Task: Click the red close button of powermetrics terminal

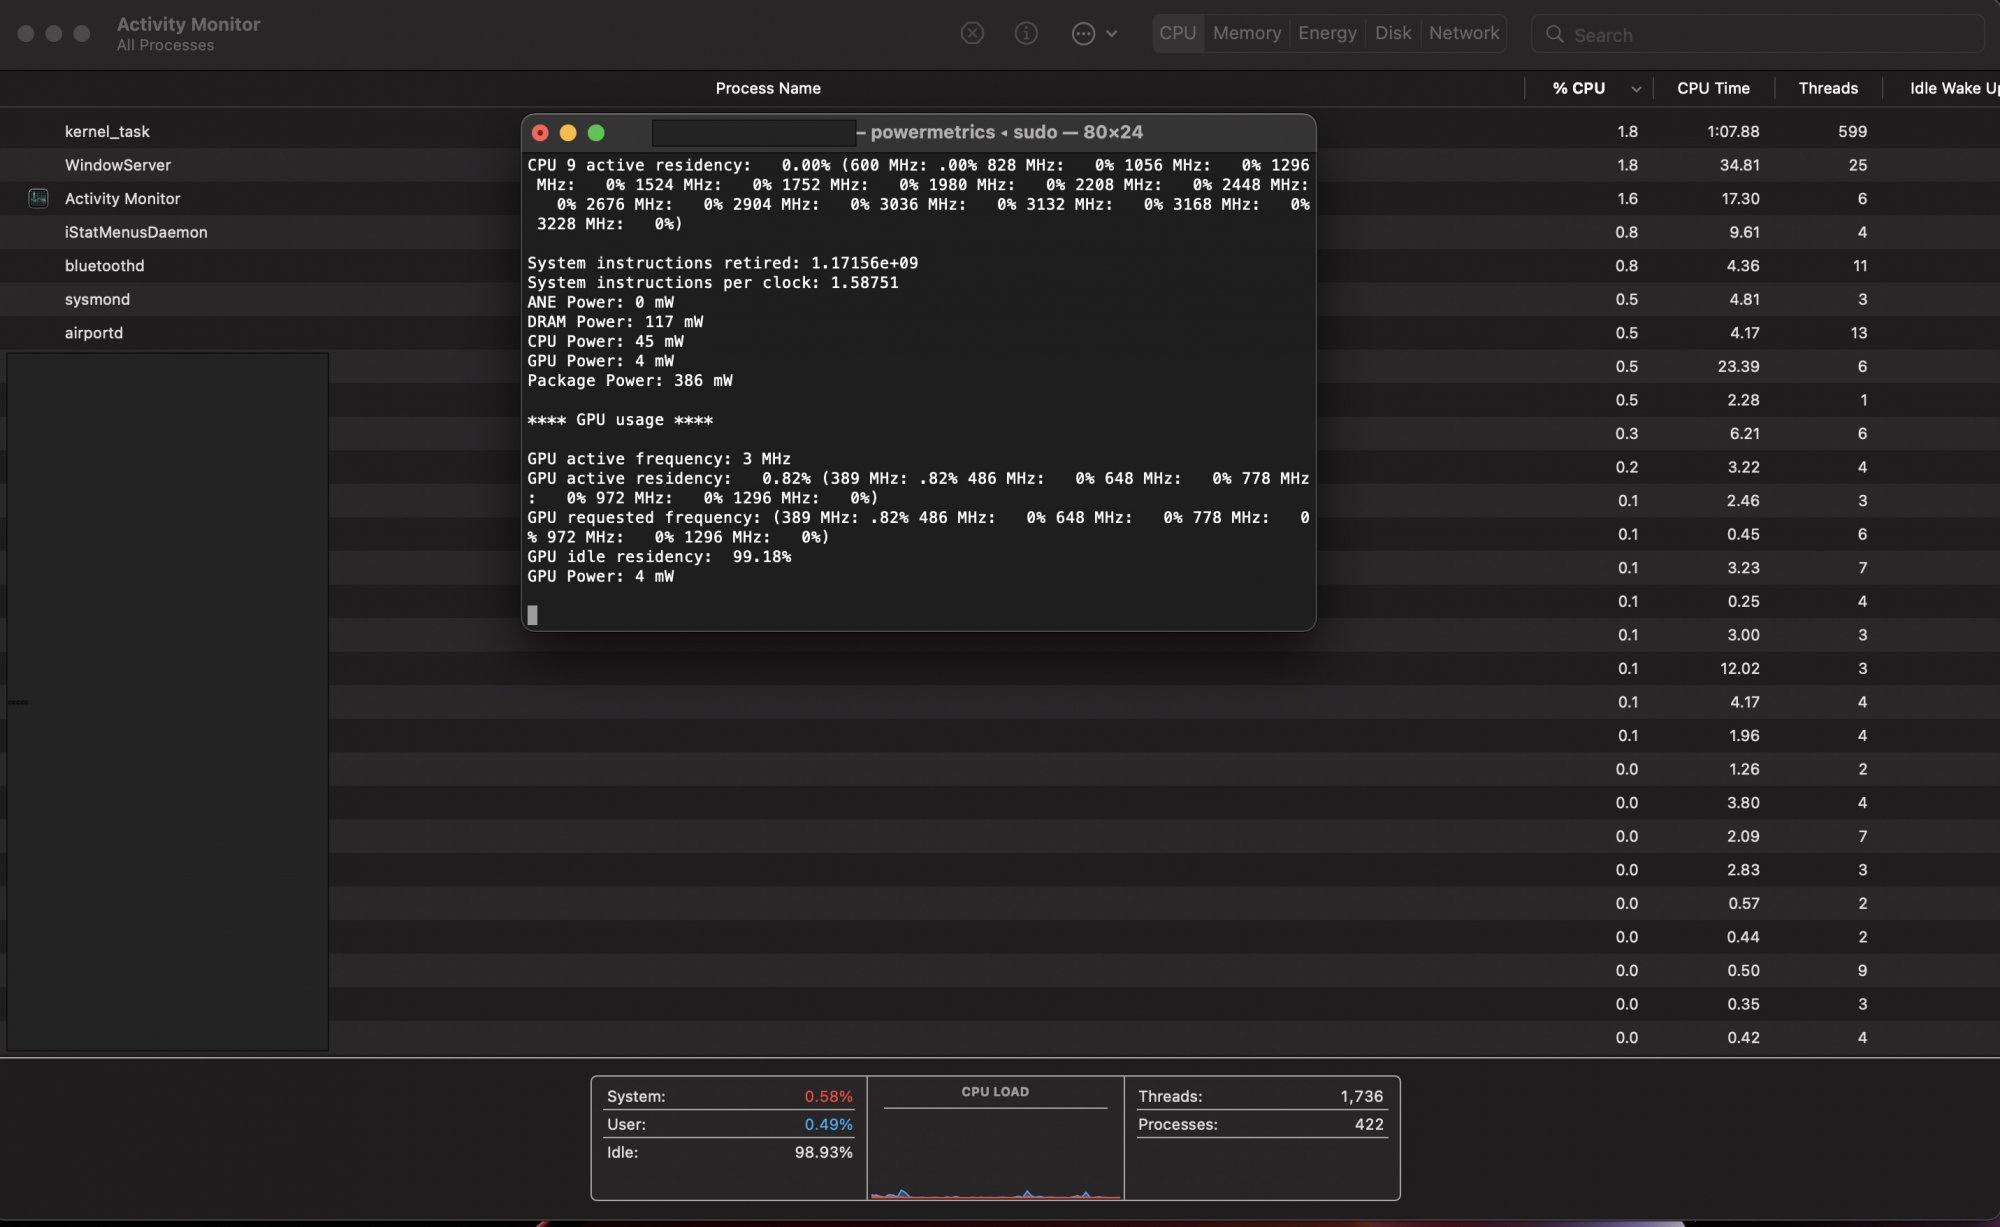Action: click(540, 132)
